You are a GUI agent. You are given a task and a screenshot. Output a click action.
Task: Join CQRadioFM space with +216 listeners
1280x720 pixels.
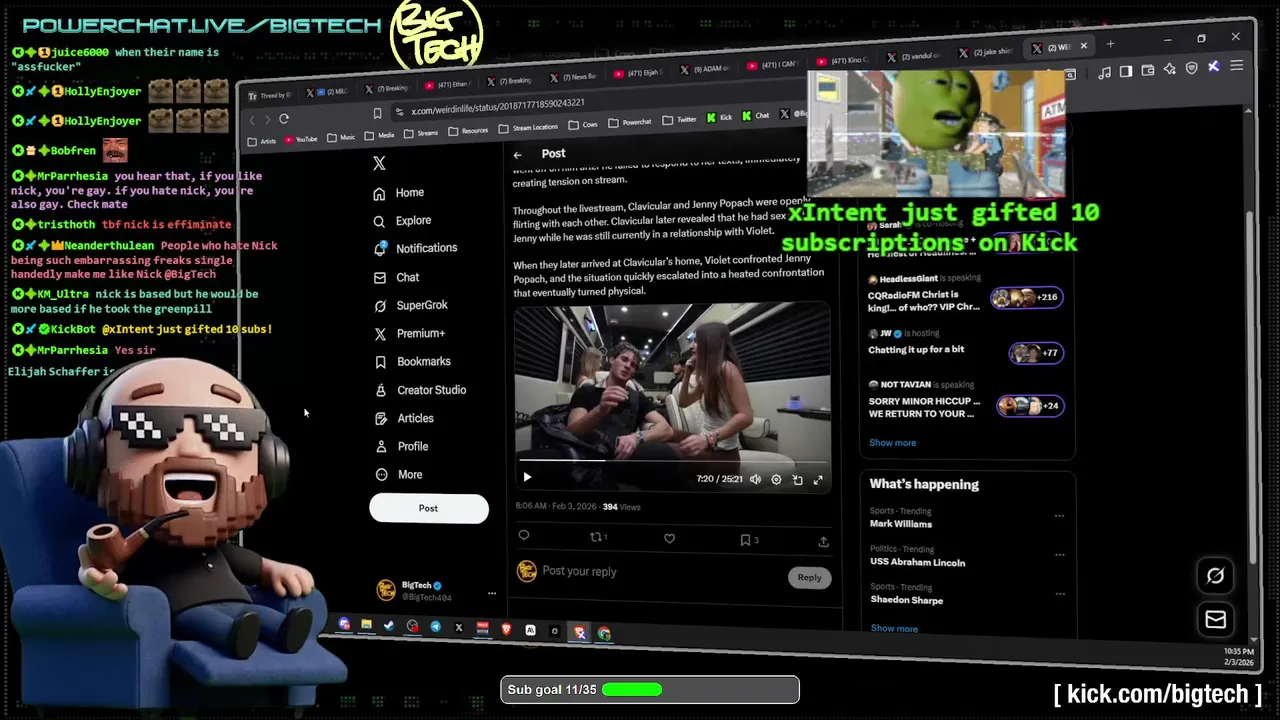pos(1026,298)
